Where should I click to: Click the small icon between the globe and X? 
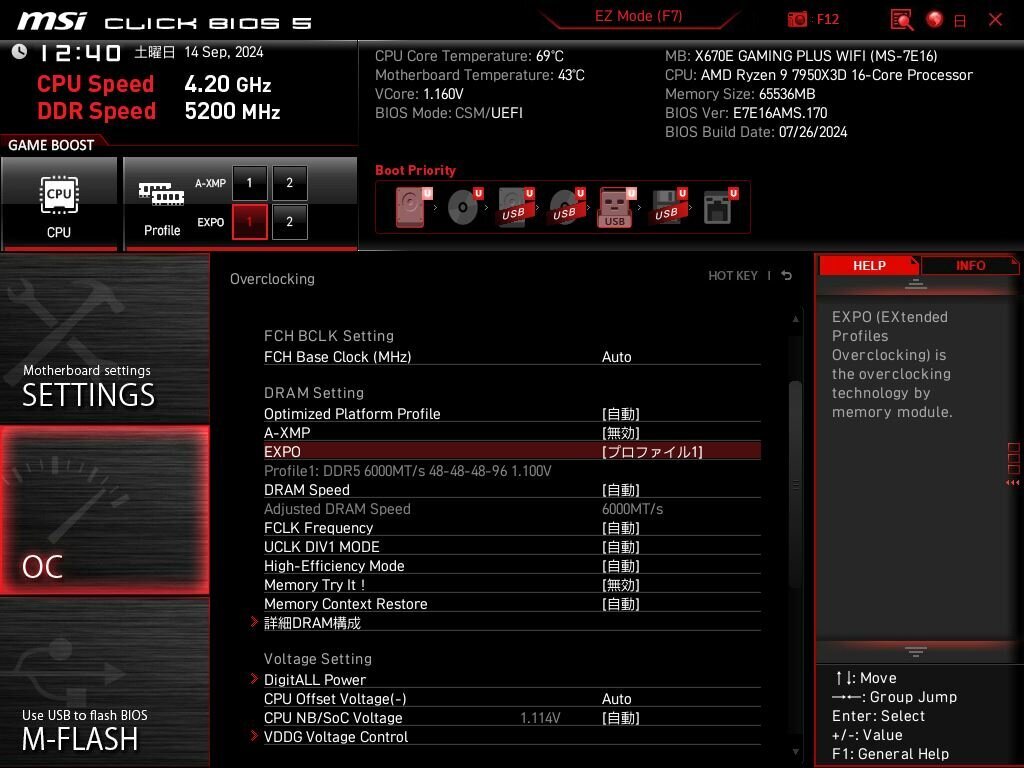click(x=960, y=21)
